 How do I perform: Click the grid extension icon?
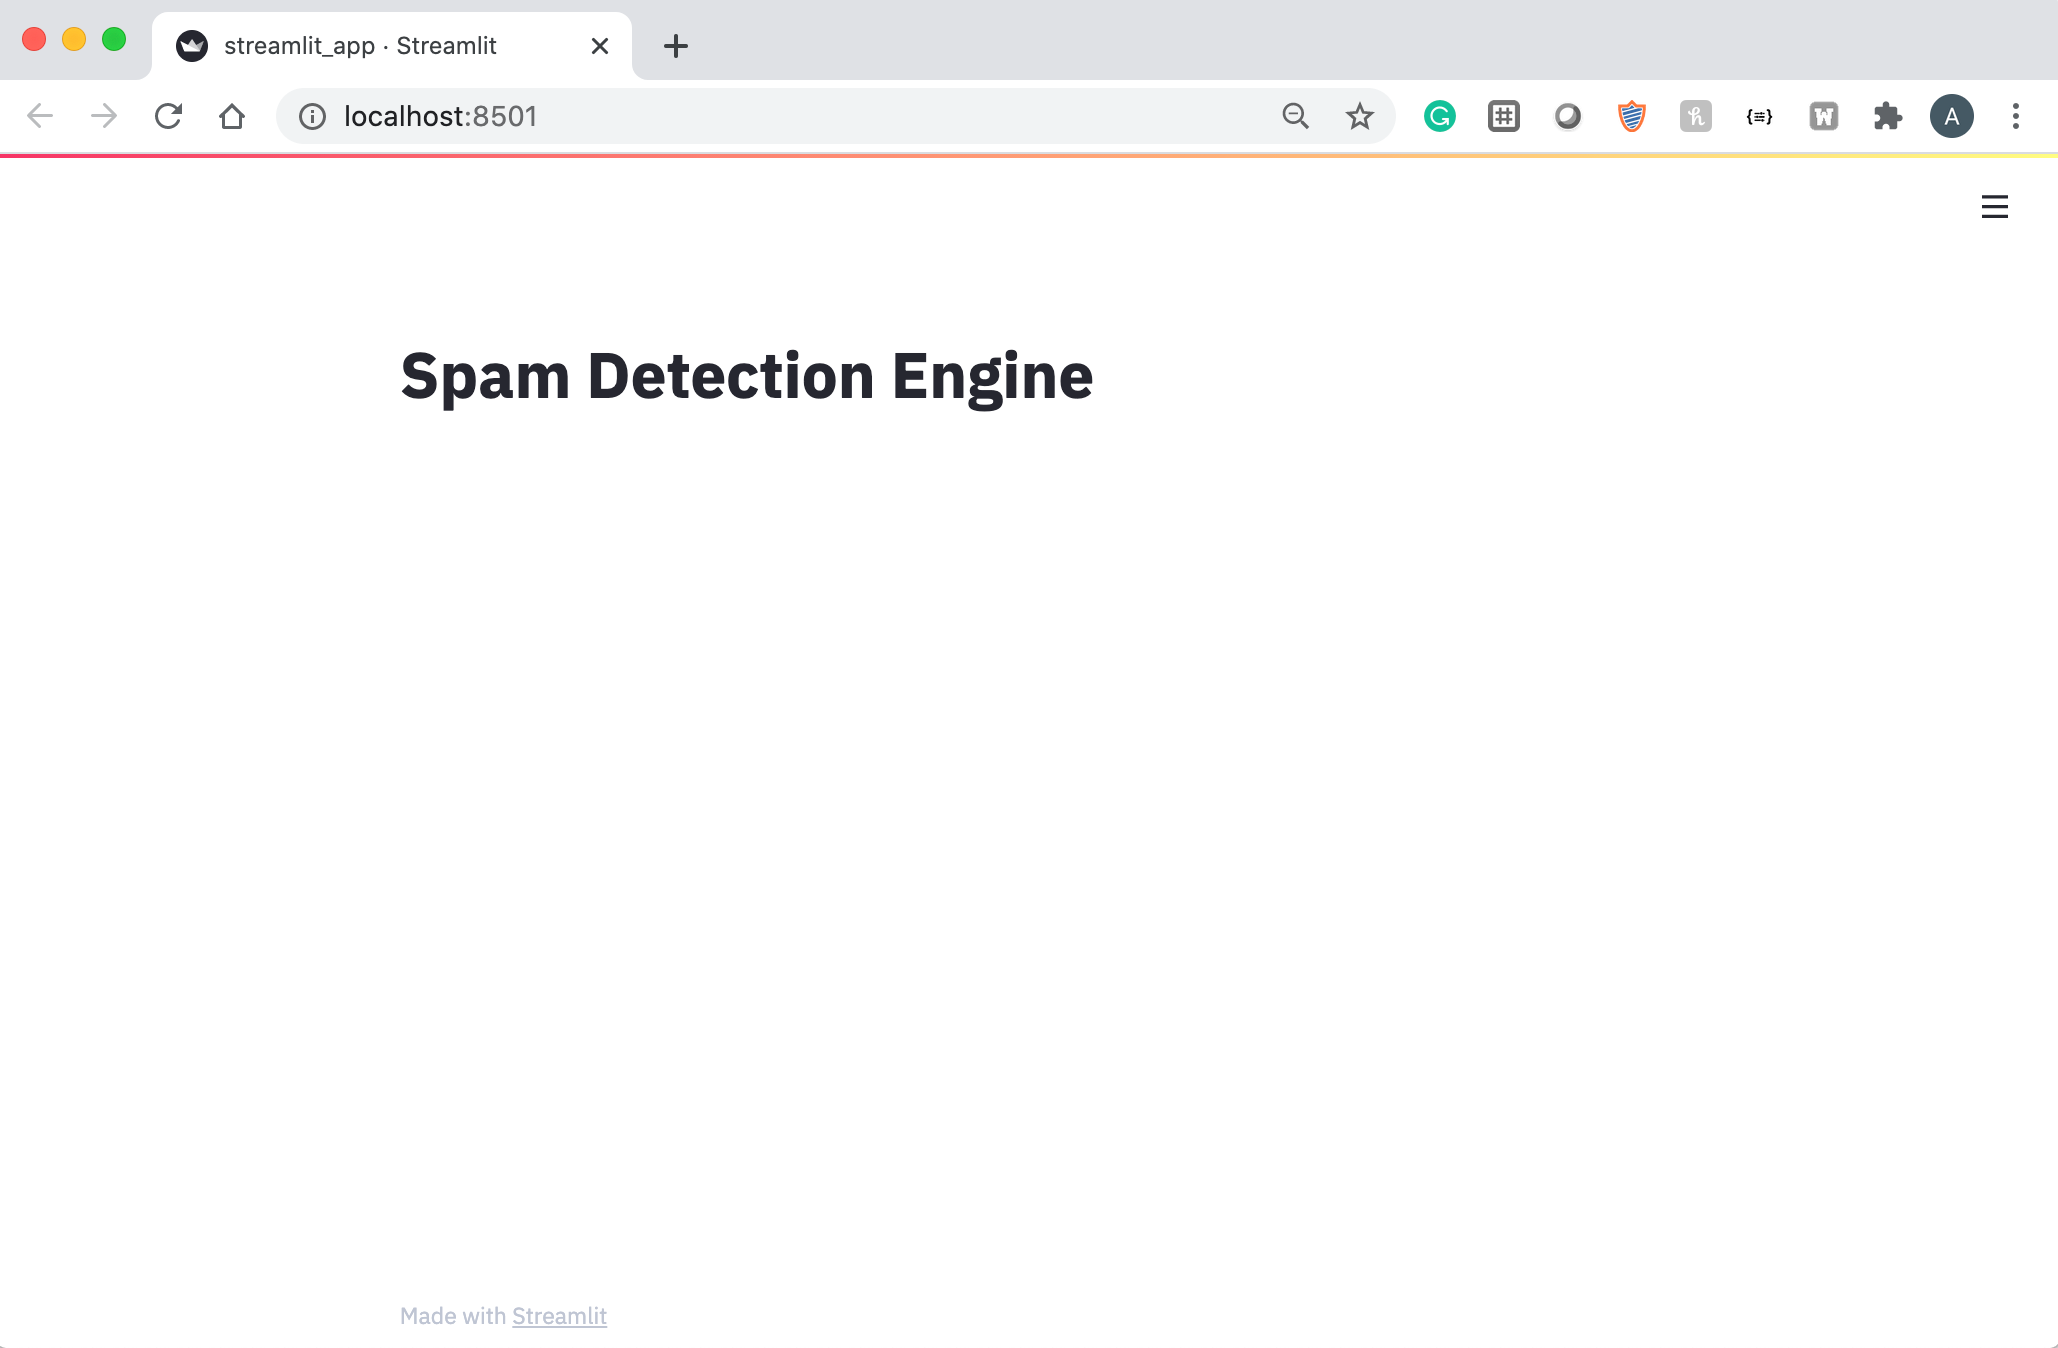pos(1503,116)
